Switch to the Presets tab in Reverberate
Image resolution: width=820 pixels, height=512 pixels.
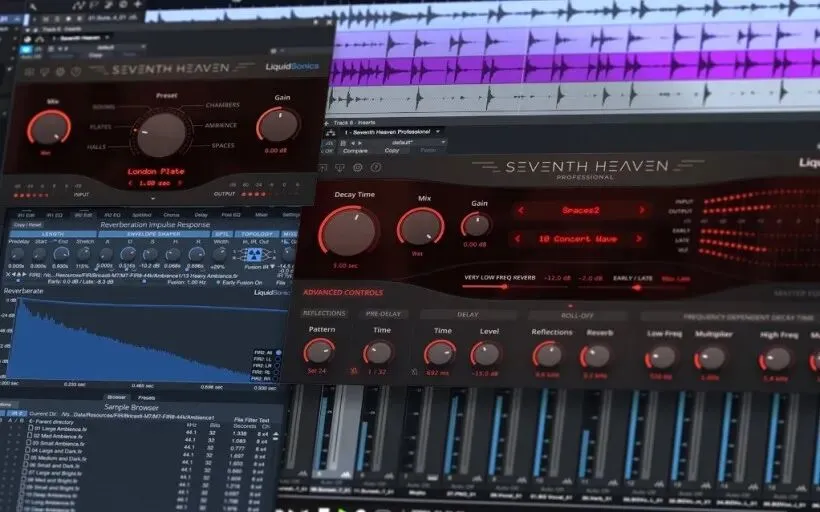pos(146,398)
